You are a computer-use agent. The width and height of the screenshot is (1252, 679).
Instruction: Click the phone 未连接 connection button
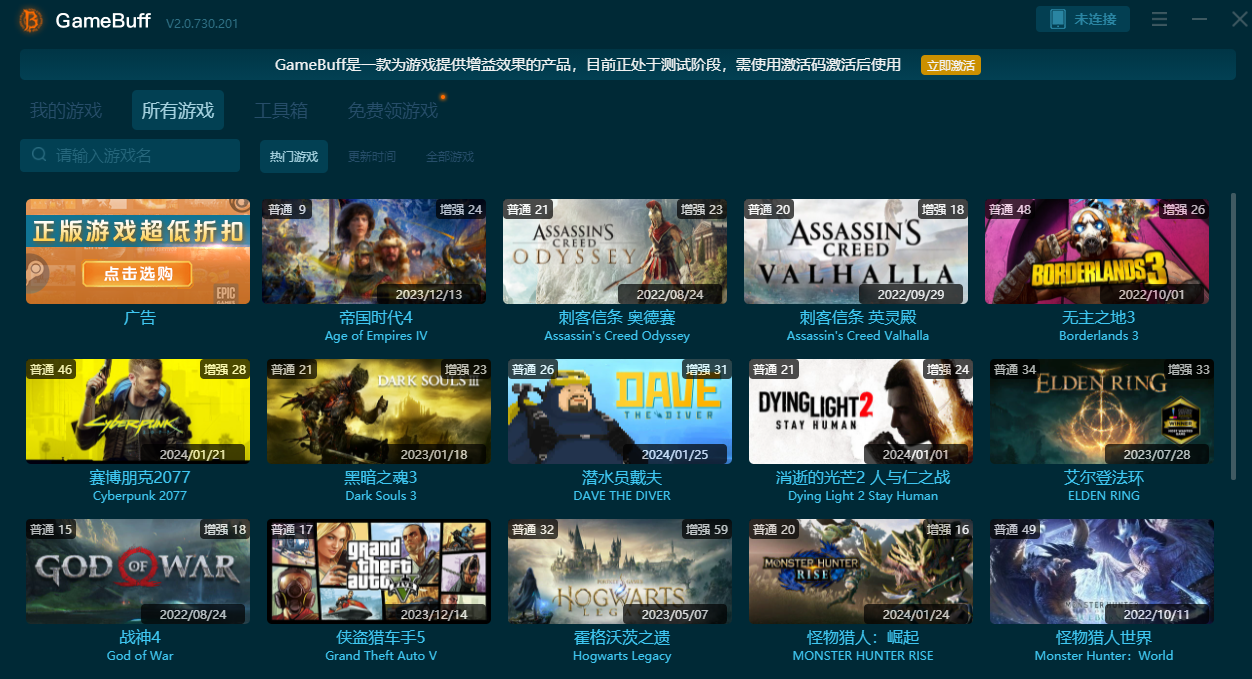click(x=1083, y=19)
